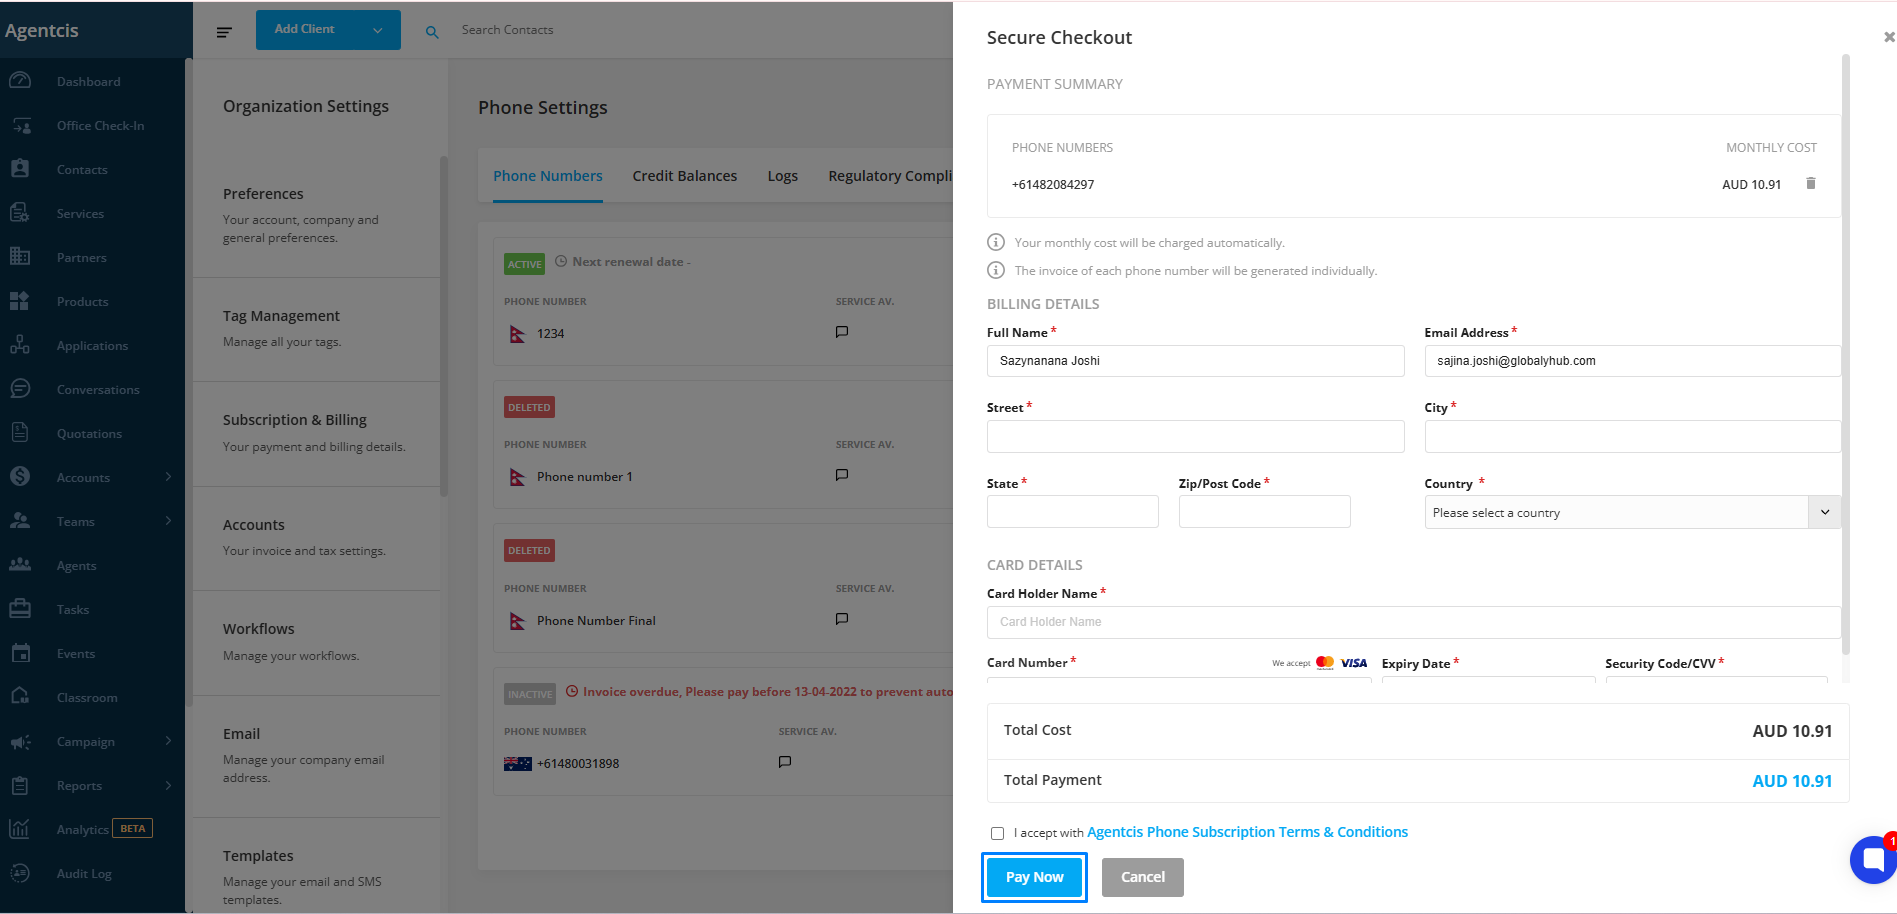Open Contacts in the sidebar
The image size is (1897, 914).
(82, 169)
